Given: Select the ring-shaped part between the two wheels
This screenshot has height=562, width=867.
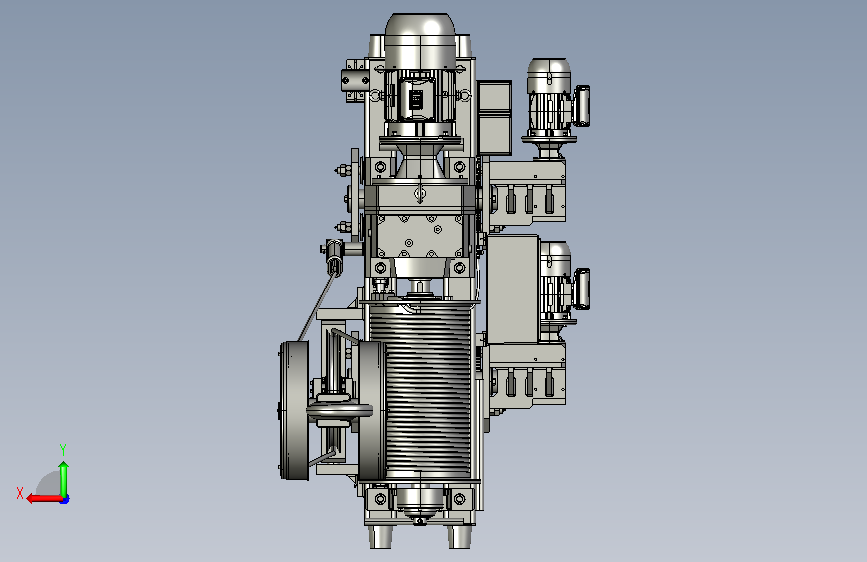Looking at the screenshot, I should point(340,411).
